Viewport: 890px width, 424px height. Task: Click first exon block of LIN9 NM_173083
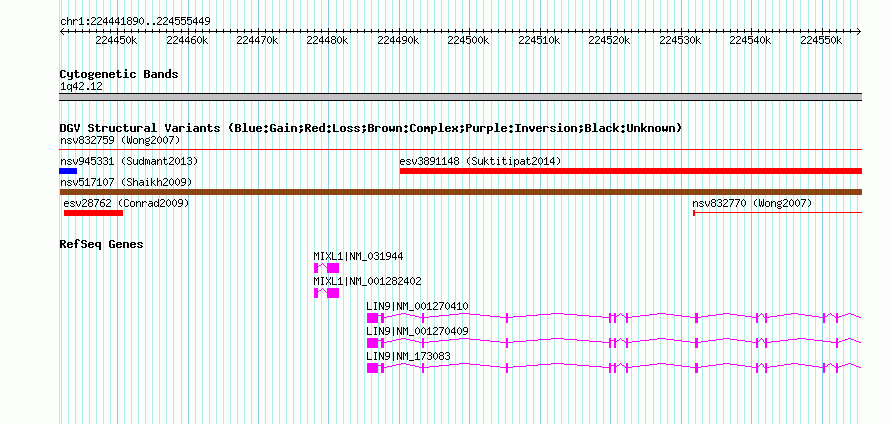point(372,368)
